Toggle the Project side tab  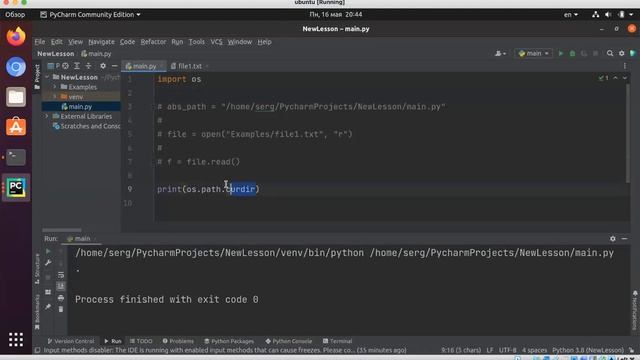(x=37, y=77)
